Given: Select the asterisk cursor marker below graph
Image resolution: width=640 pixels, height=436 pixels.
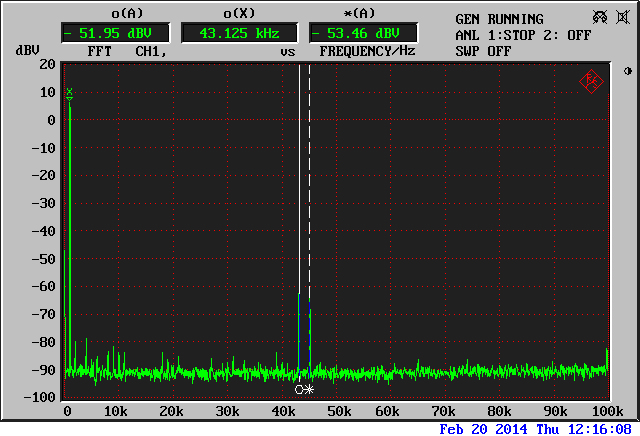Looking at the screenshot, I should point(309,389).
